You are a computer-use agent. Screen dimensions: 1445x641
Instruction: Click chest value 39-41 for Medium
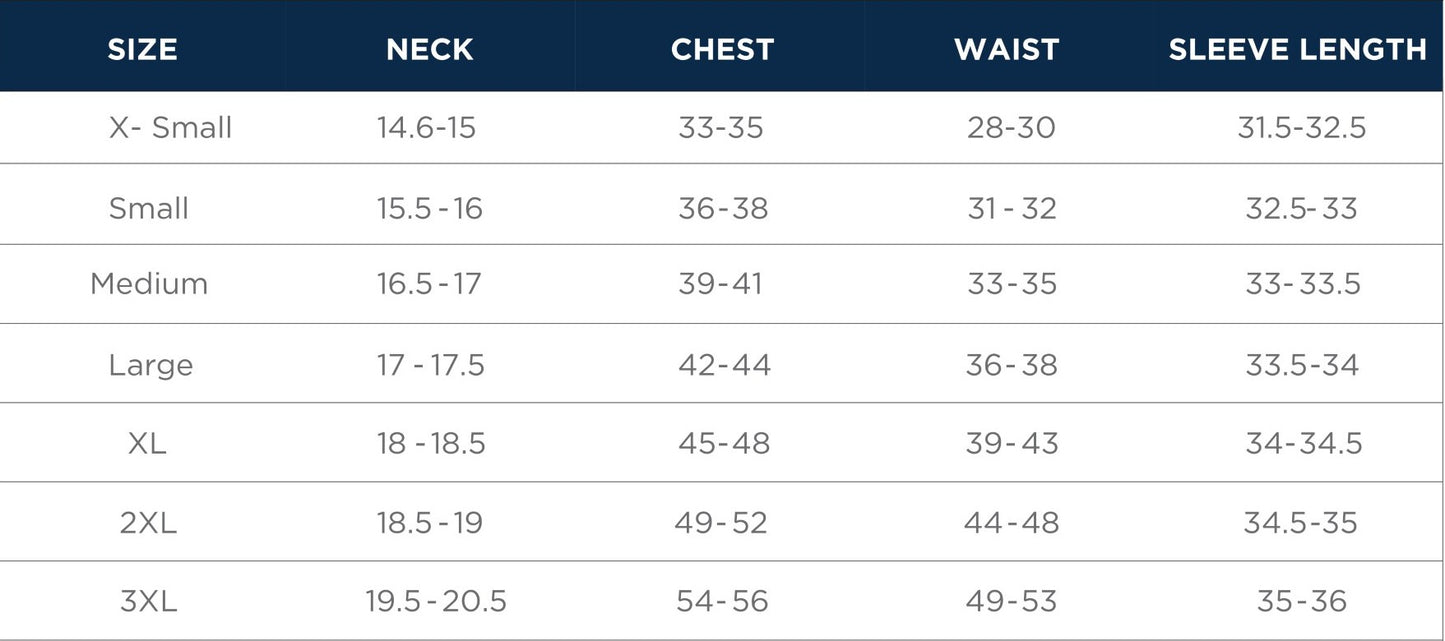(x=720, y=284)
